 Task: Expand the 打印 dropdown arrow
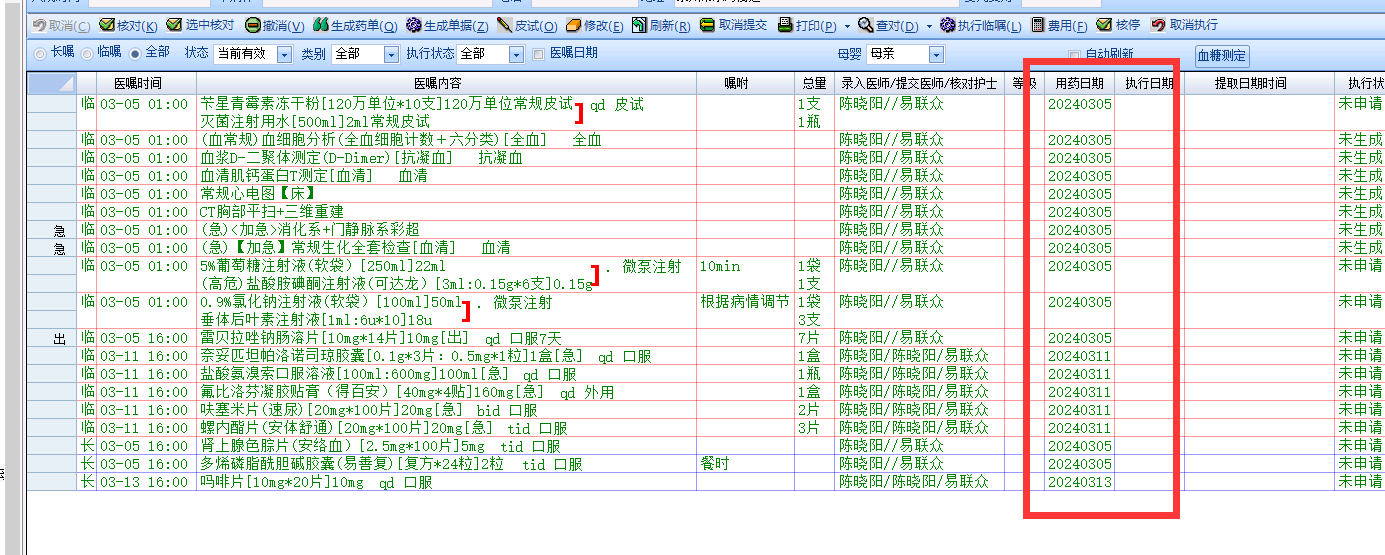coord(847,26)
